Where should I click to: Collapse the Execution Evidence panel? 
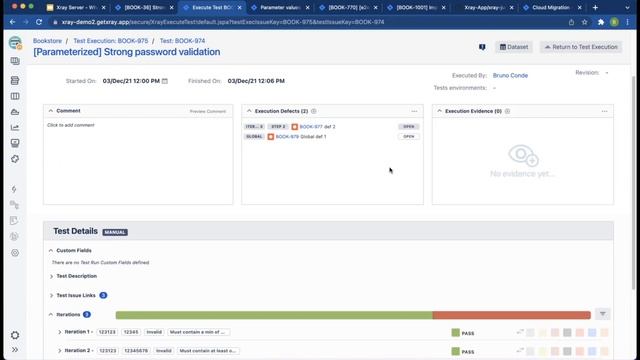[439, 111]
